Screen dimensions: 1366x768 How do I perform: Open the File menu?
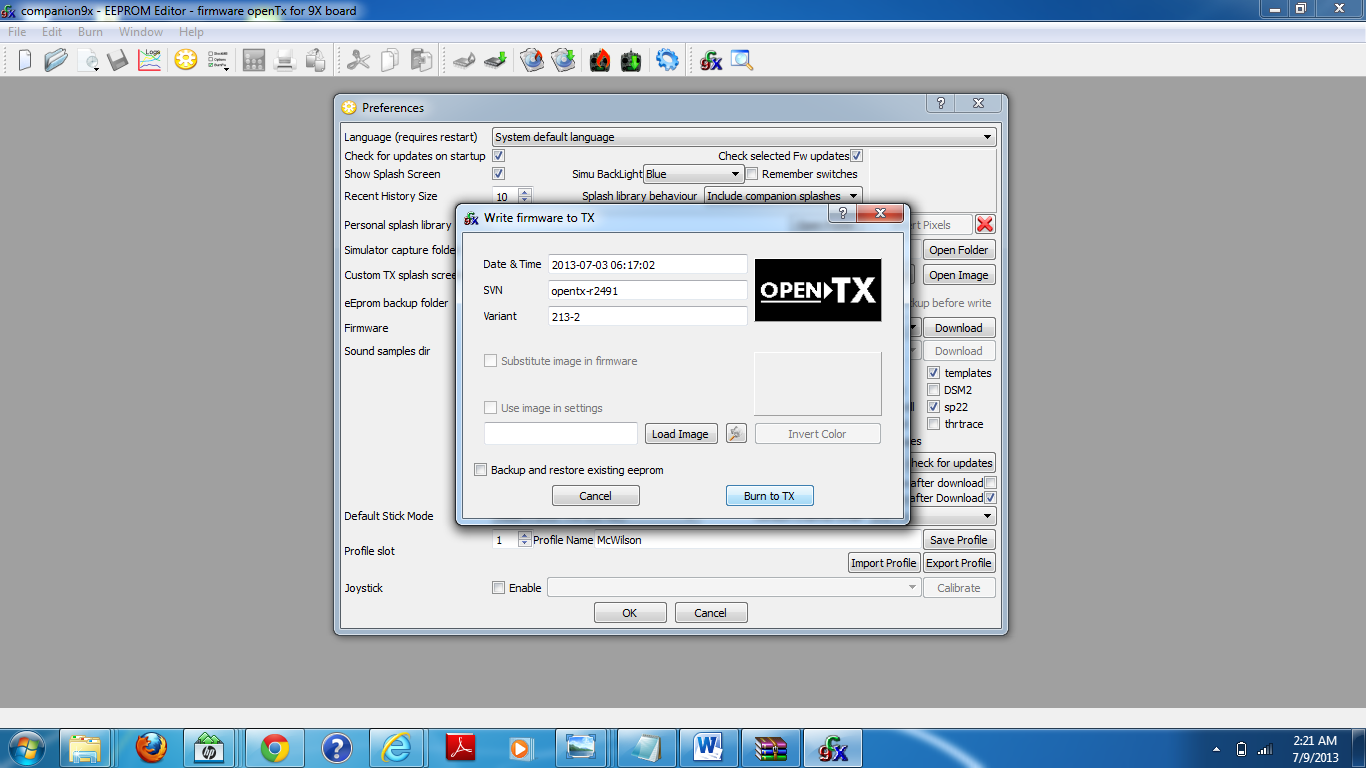(x=18, y=32)
